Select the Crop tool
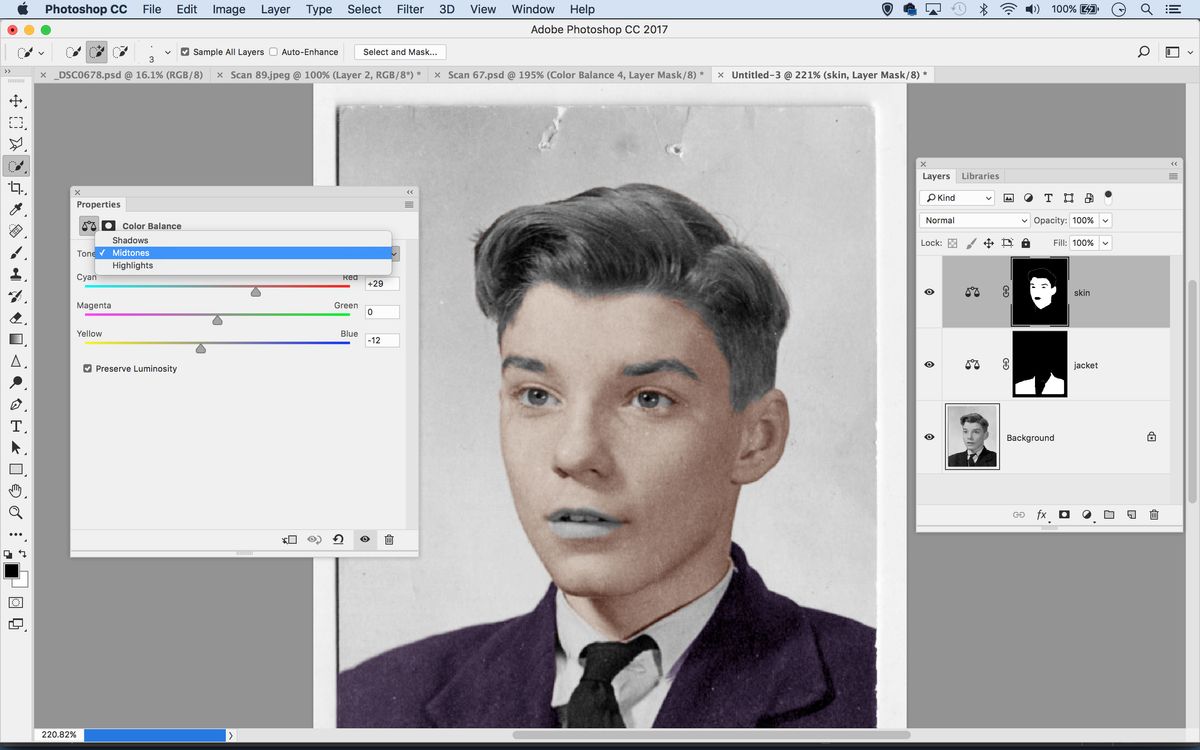The image size is (1200, 750). coord(16,188)
